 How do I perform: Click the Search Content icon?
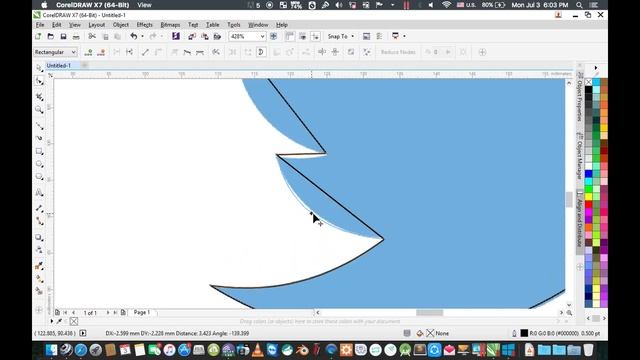[176, 36]
